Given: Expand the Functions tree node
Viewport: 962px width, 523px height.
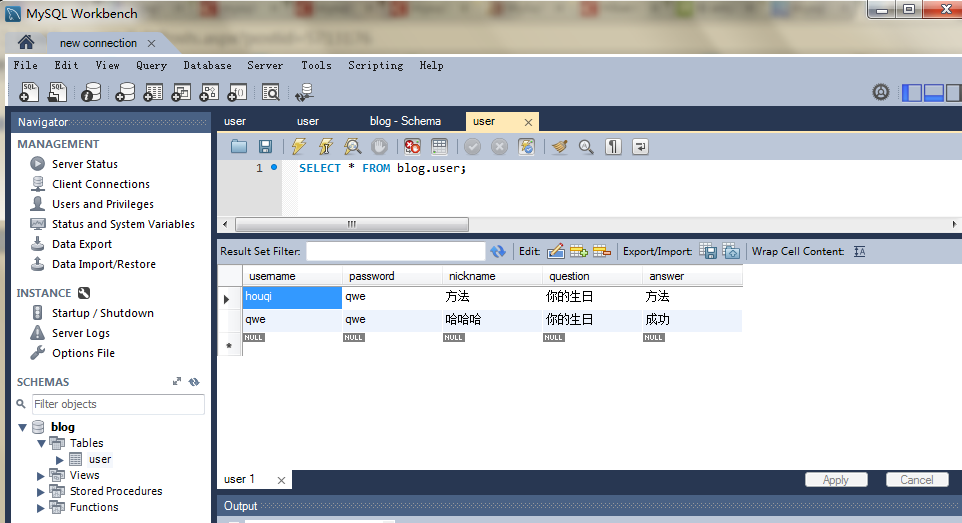Looking at the screenshot, I should tap(40, 507).
